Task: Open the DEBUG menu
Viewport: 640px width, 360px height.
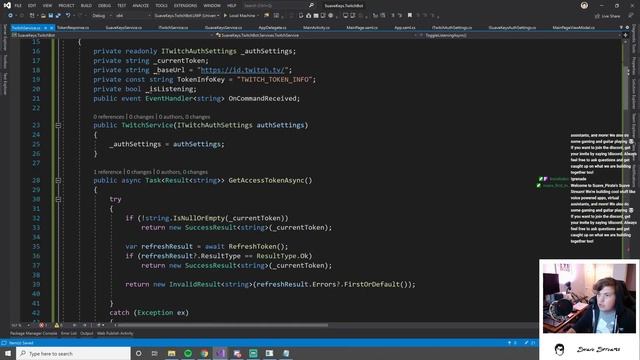Action: point(104,6)
